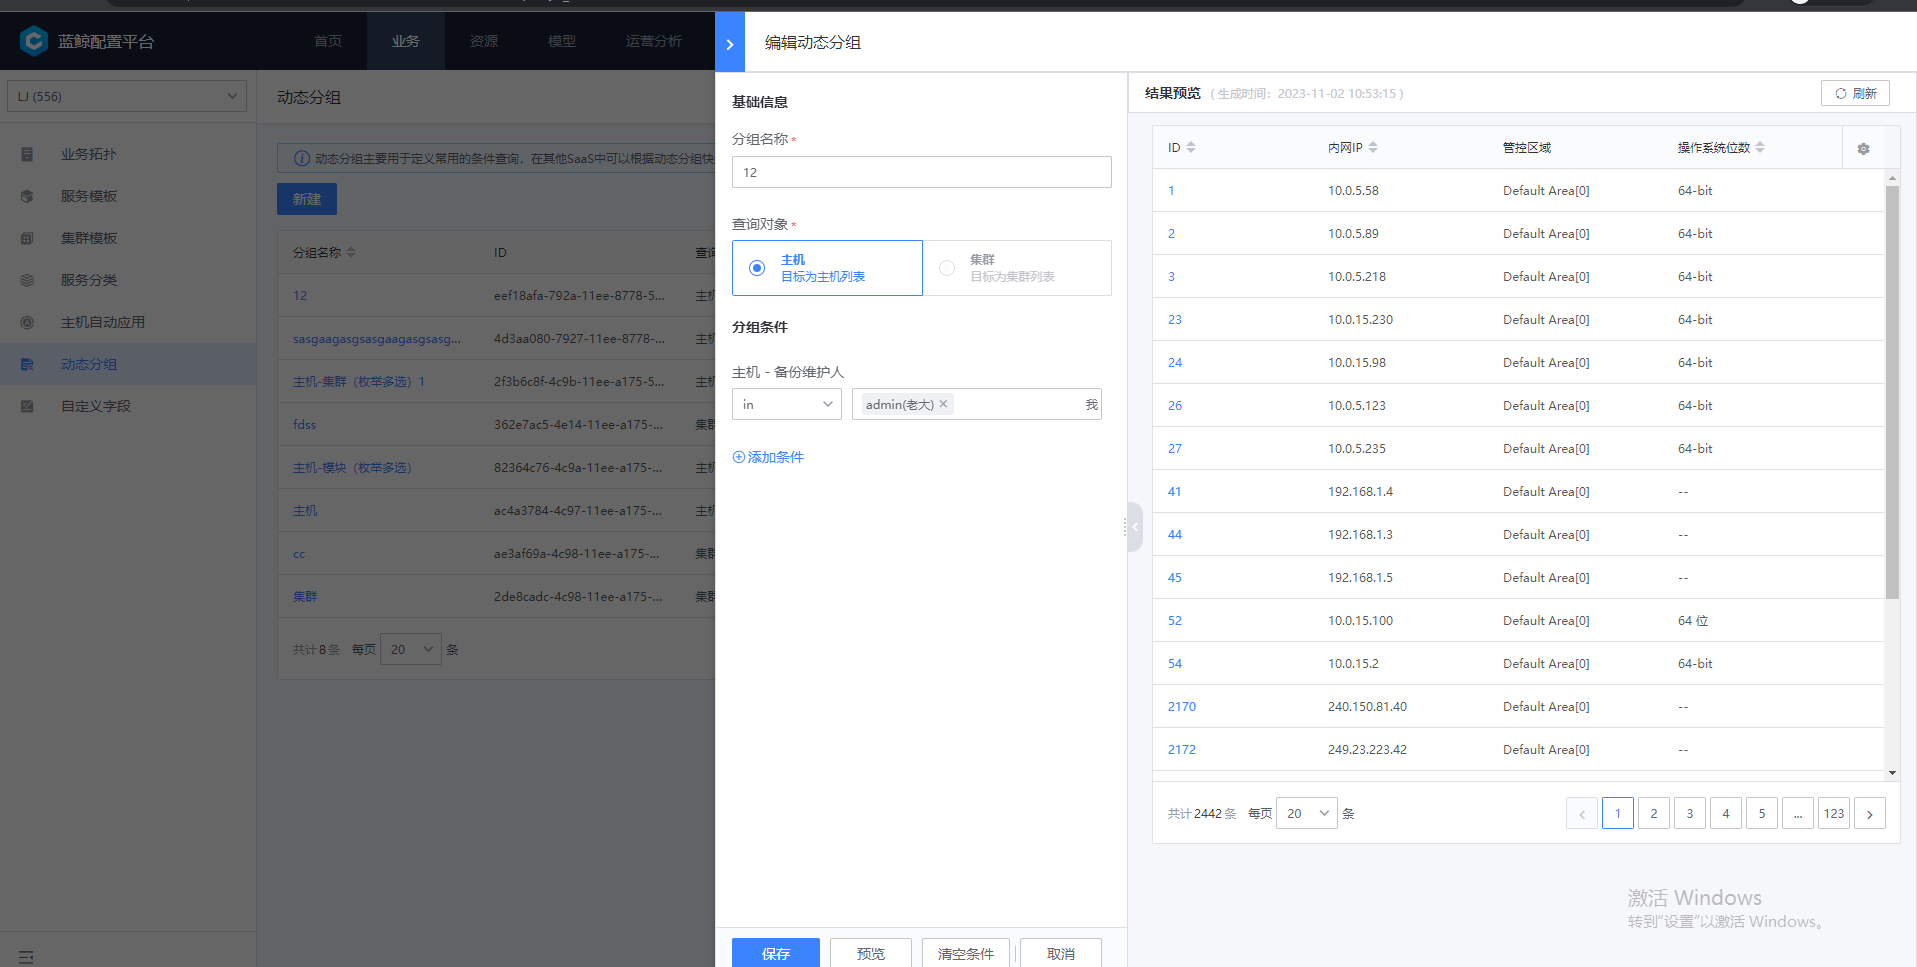Open 业务拓扑 via its sidebar icon

27,154
